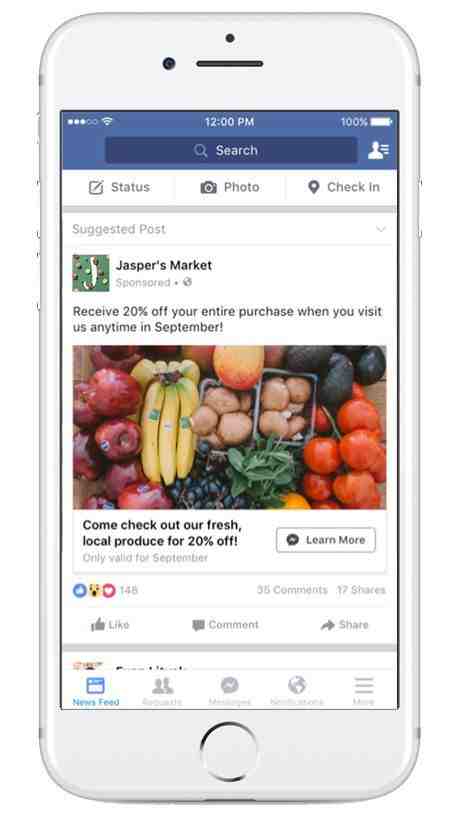
Task: Open the Photo camera option
Action: pos(208,187)
